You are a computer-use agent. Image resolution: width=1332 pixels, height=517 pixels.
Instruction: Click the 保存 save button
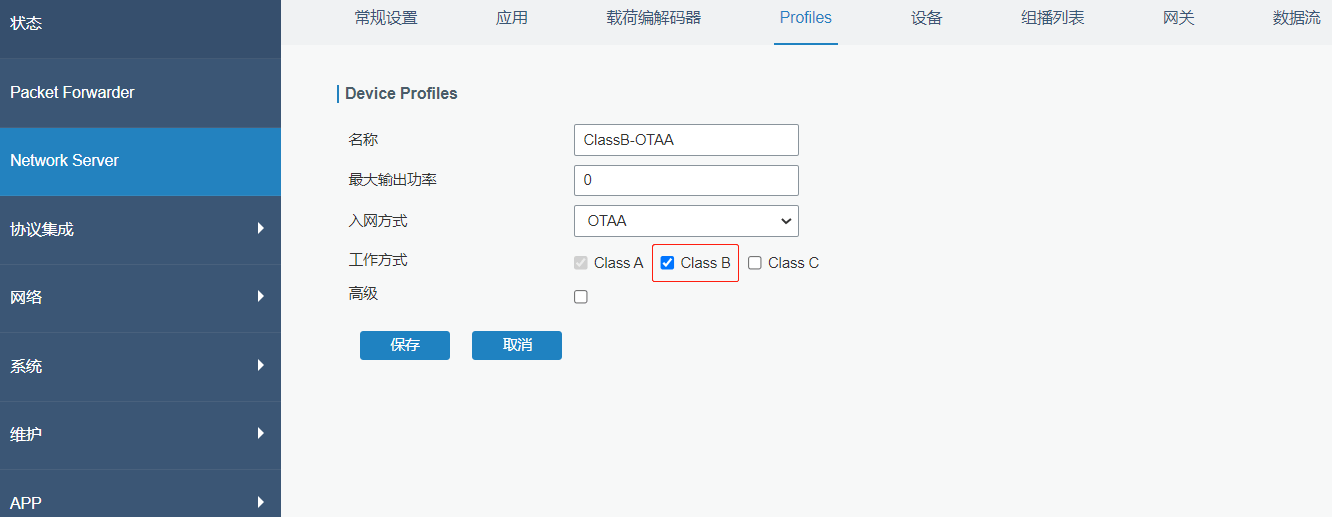pyautogui.click(x=405, y=345)
